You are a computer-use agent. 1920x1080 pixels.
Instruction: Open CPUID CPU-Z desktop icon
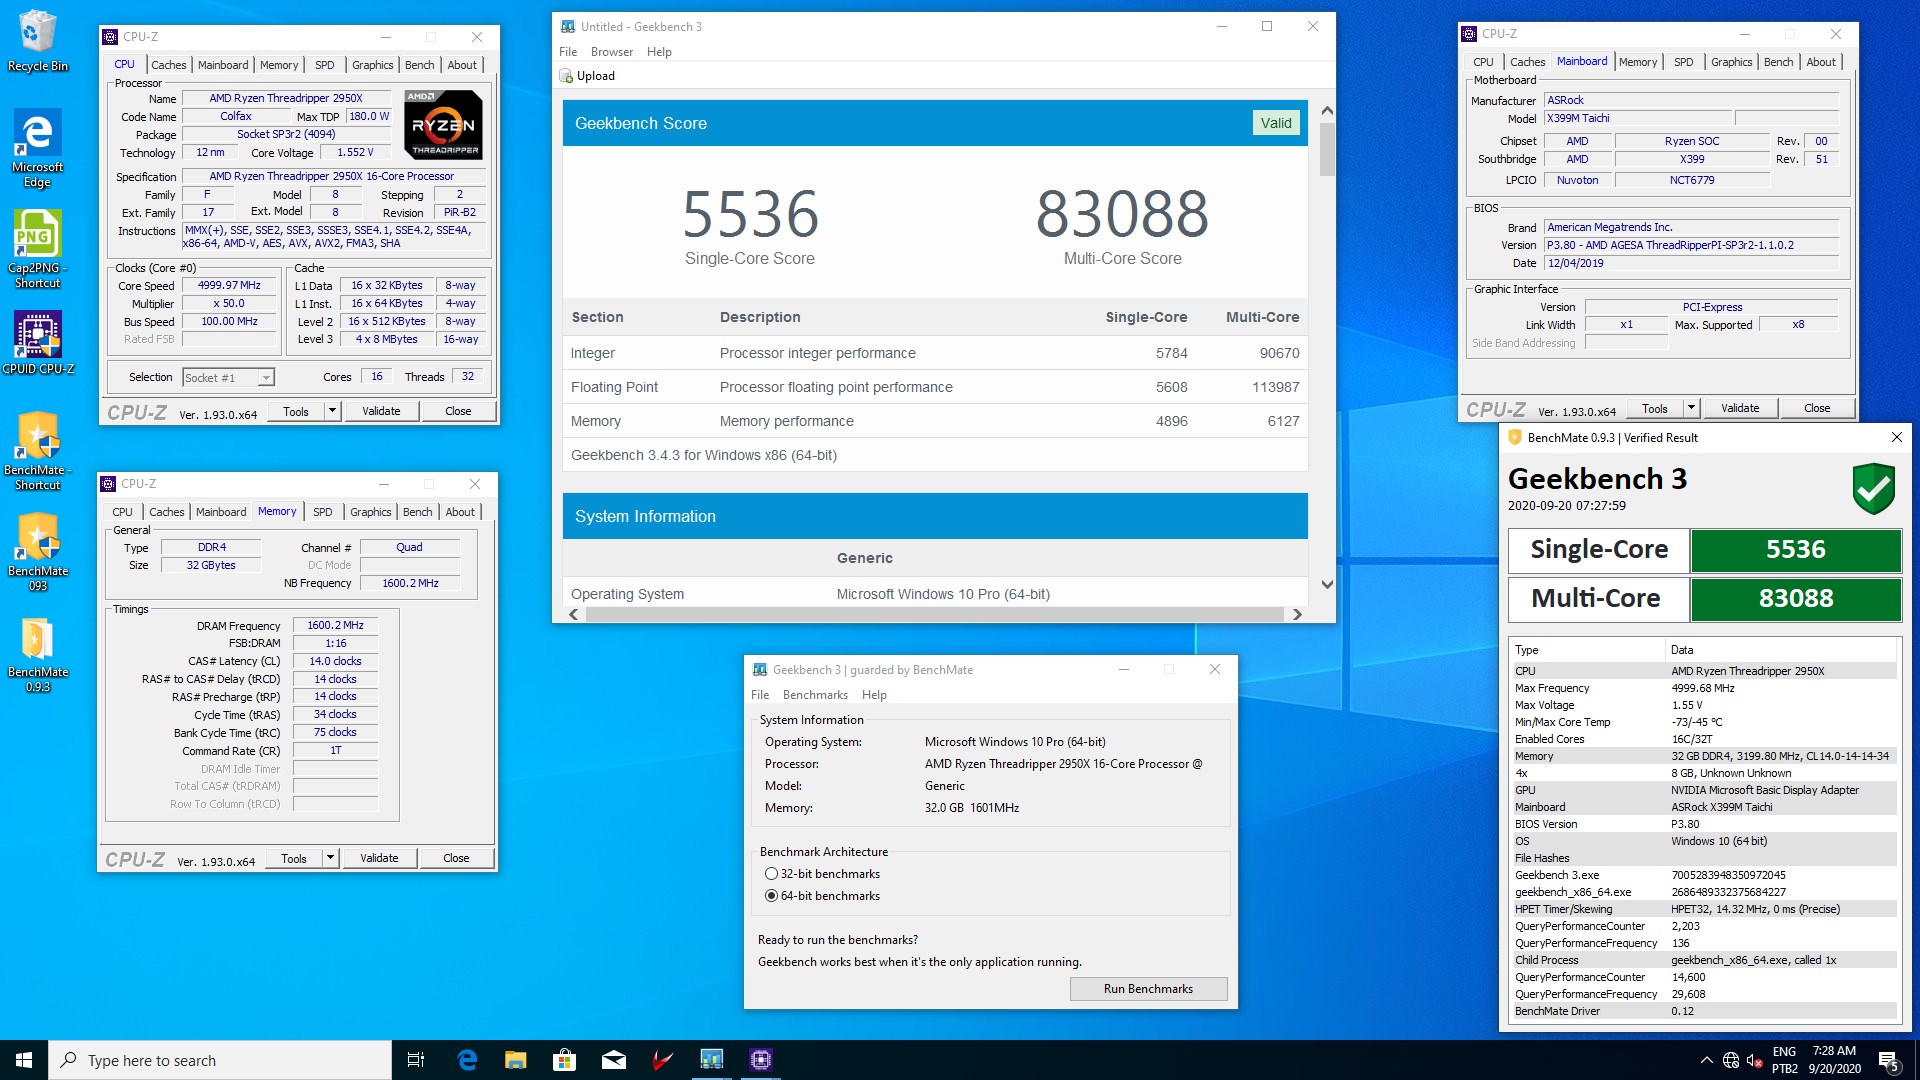(x=37, y=342)
